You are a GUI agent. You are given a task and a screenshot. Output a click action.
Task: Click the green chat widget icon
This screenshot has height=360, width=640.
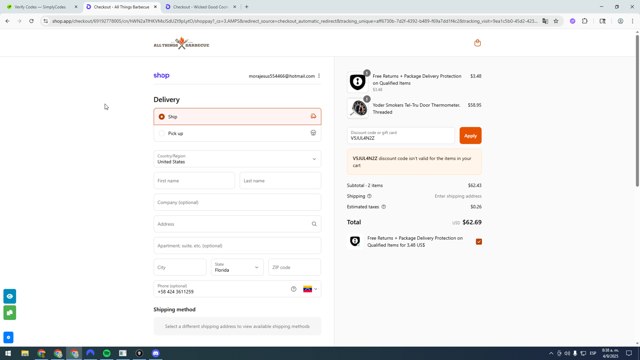click(x=10, y=313)
